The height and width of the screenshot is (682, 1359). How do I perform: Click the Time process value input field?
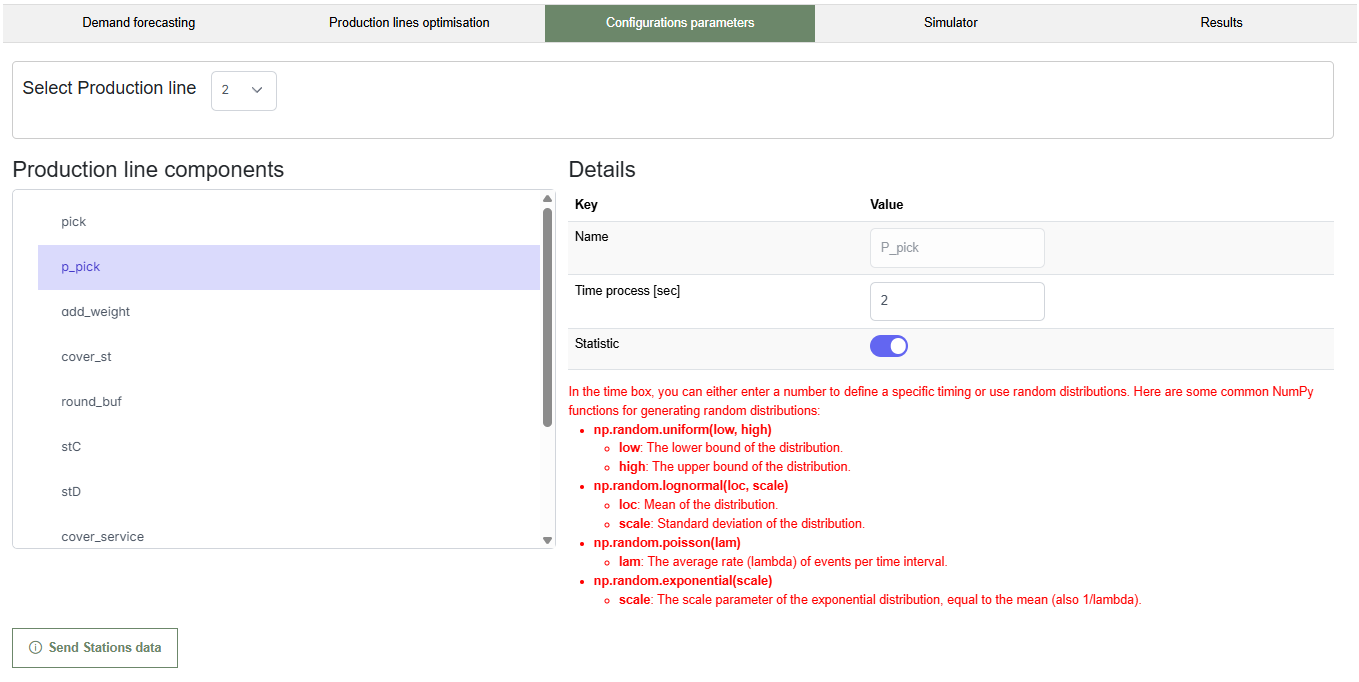[956, 301]
